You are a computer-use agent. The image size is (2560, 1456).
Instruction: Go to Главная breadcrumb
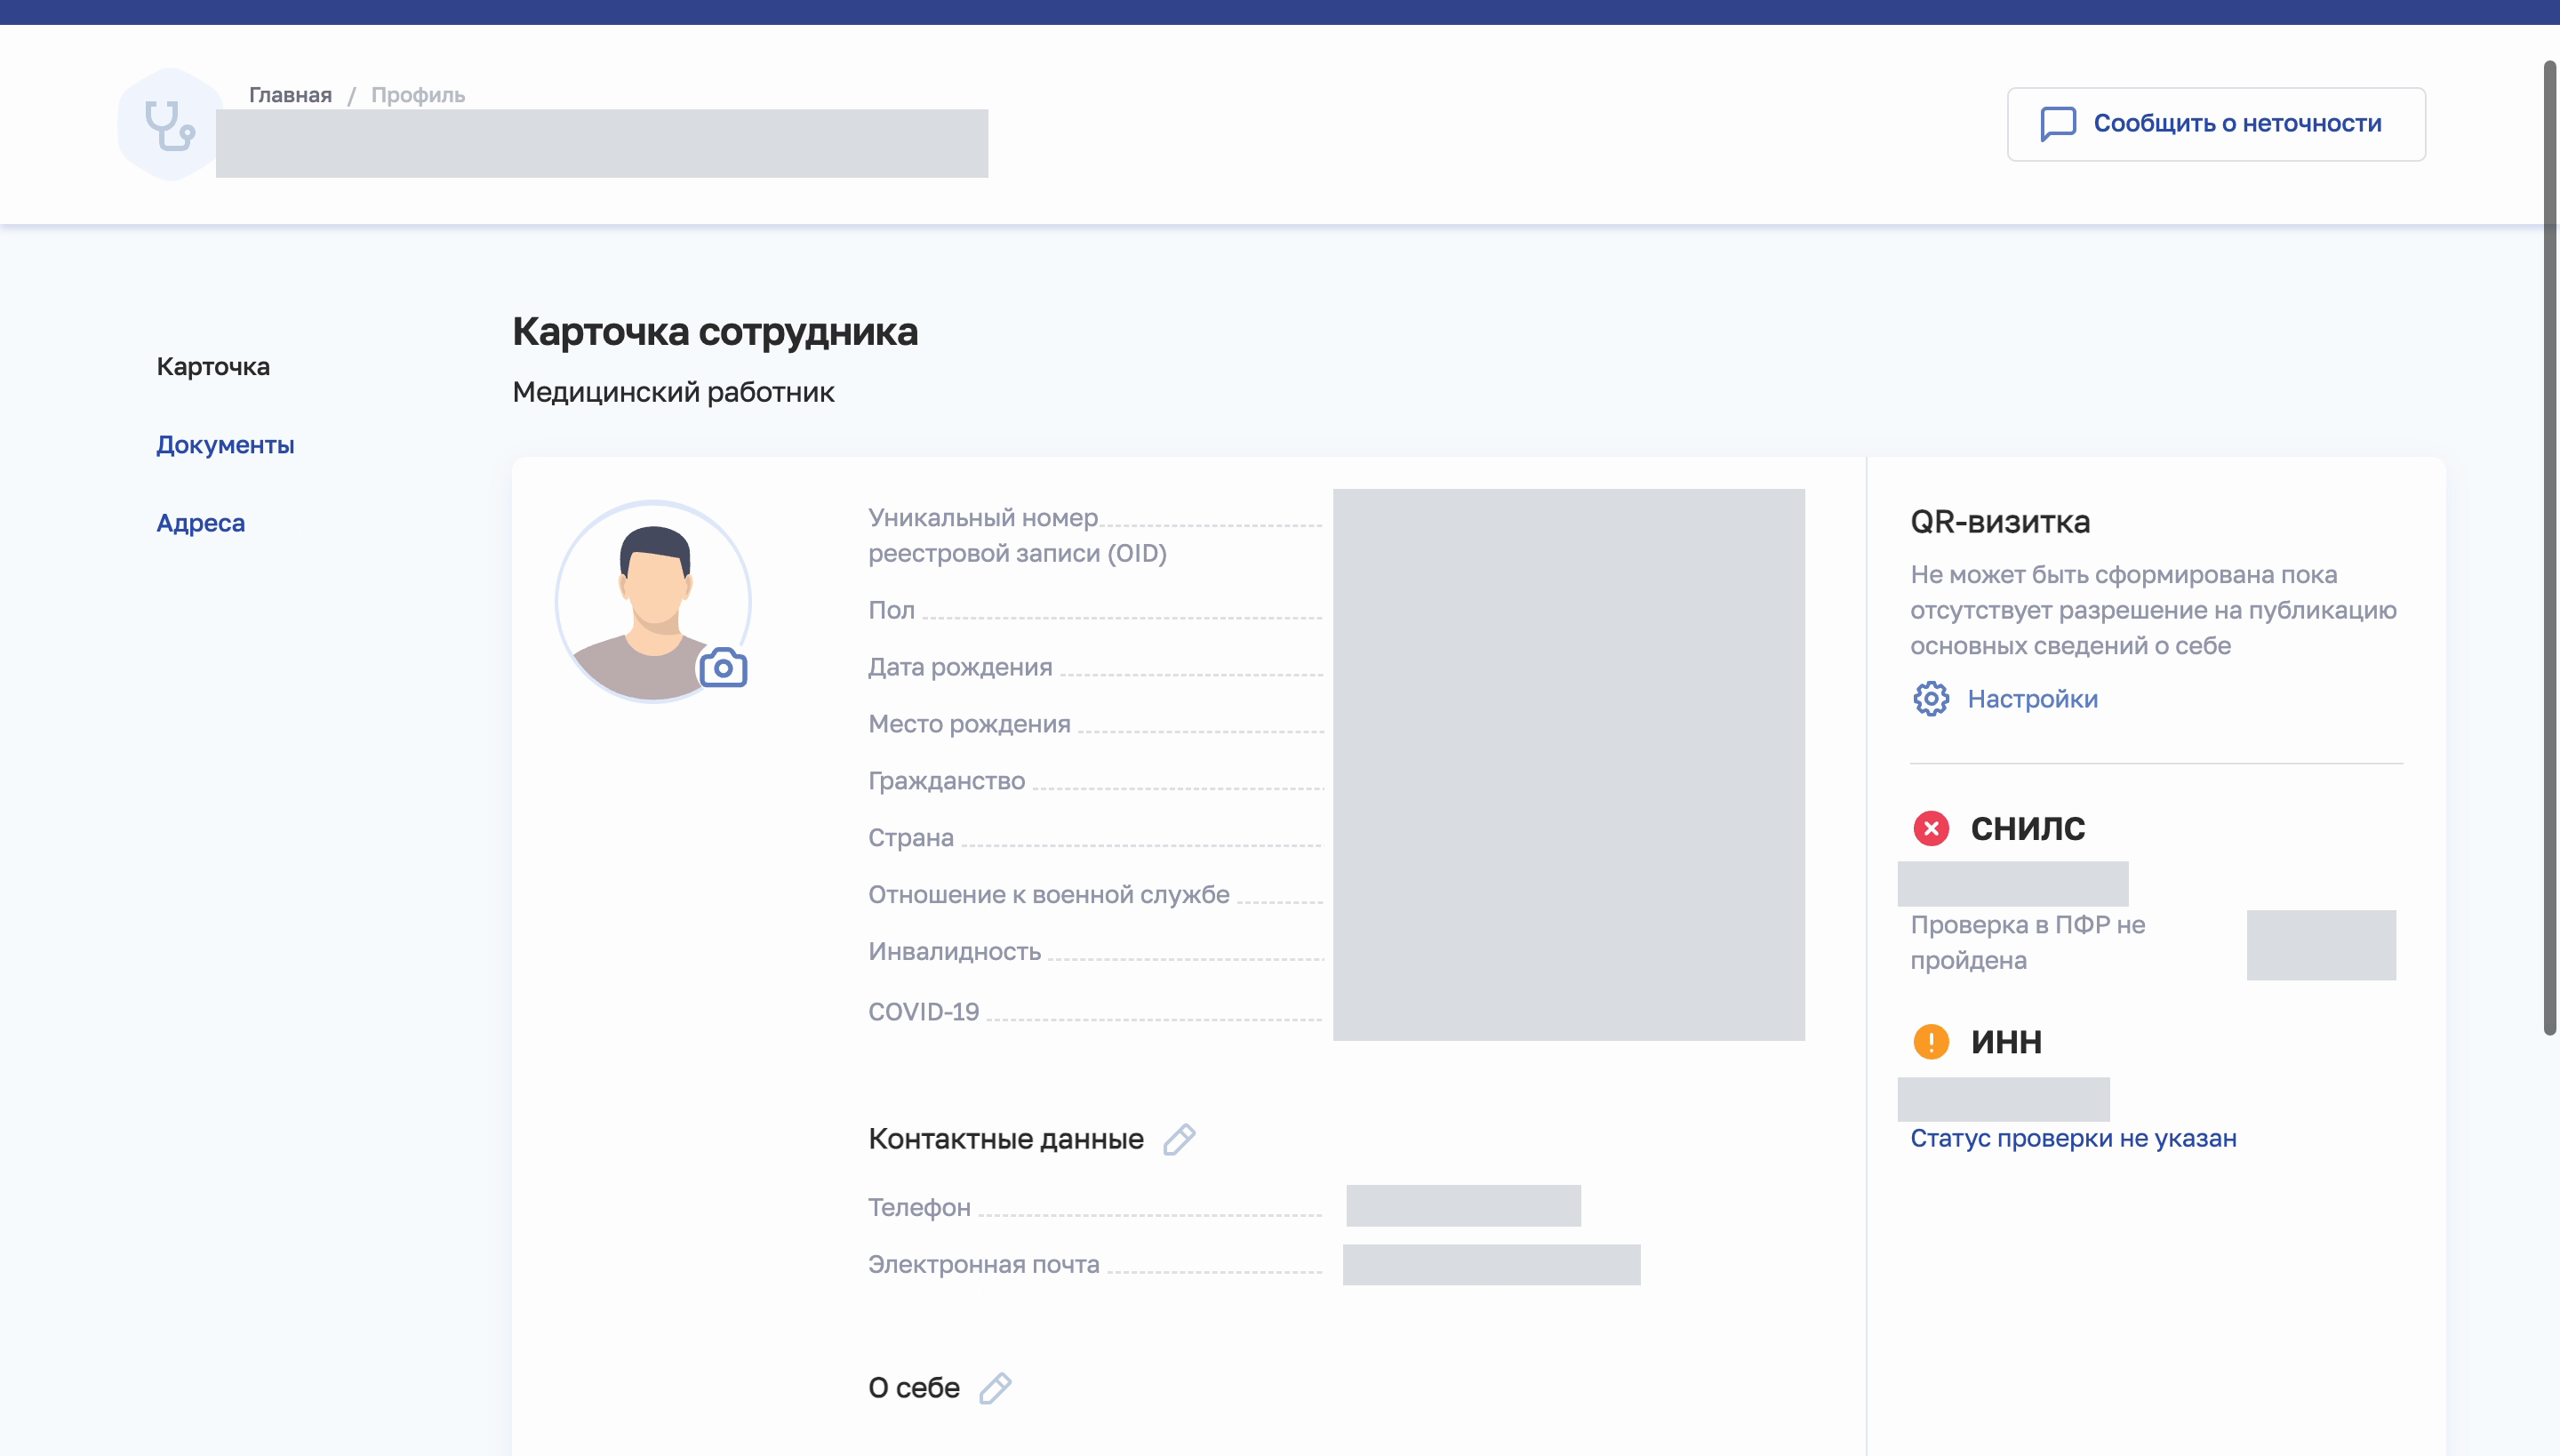(290, 95)
